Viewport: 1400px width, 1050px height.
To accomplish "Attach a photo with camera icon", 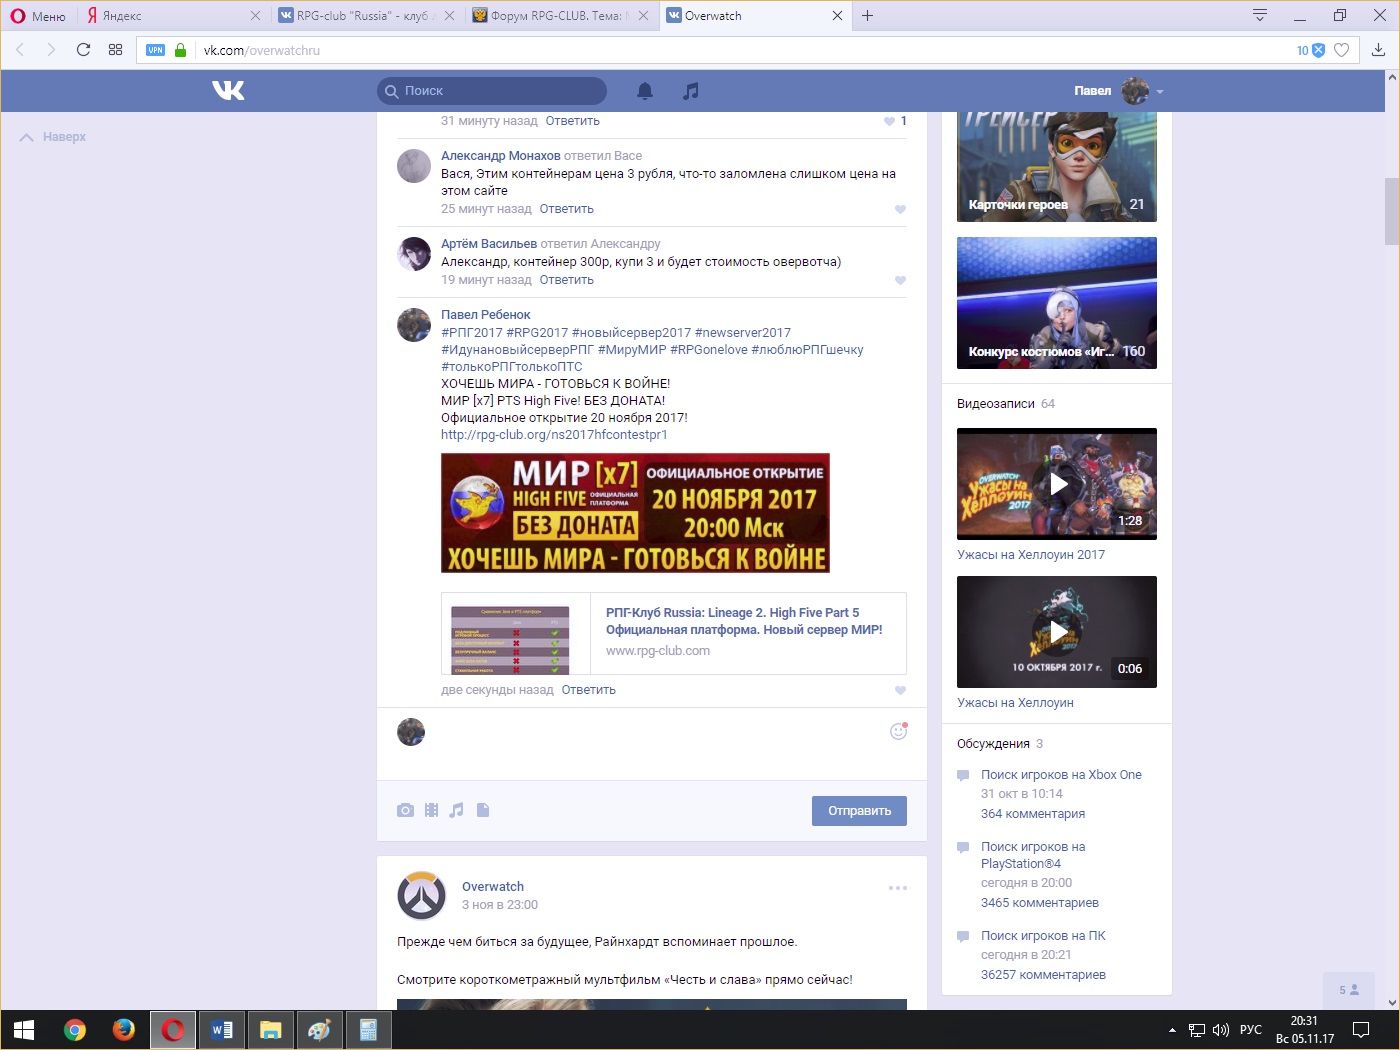I will 405,810.
